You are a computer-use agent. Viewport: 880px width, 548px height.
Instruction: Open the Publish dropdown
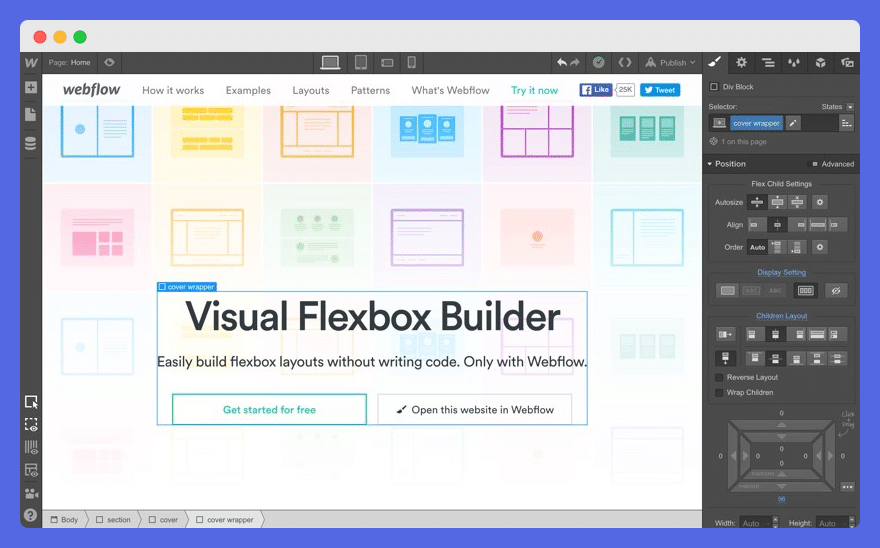(670, 62)
